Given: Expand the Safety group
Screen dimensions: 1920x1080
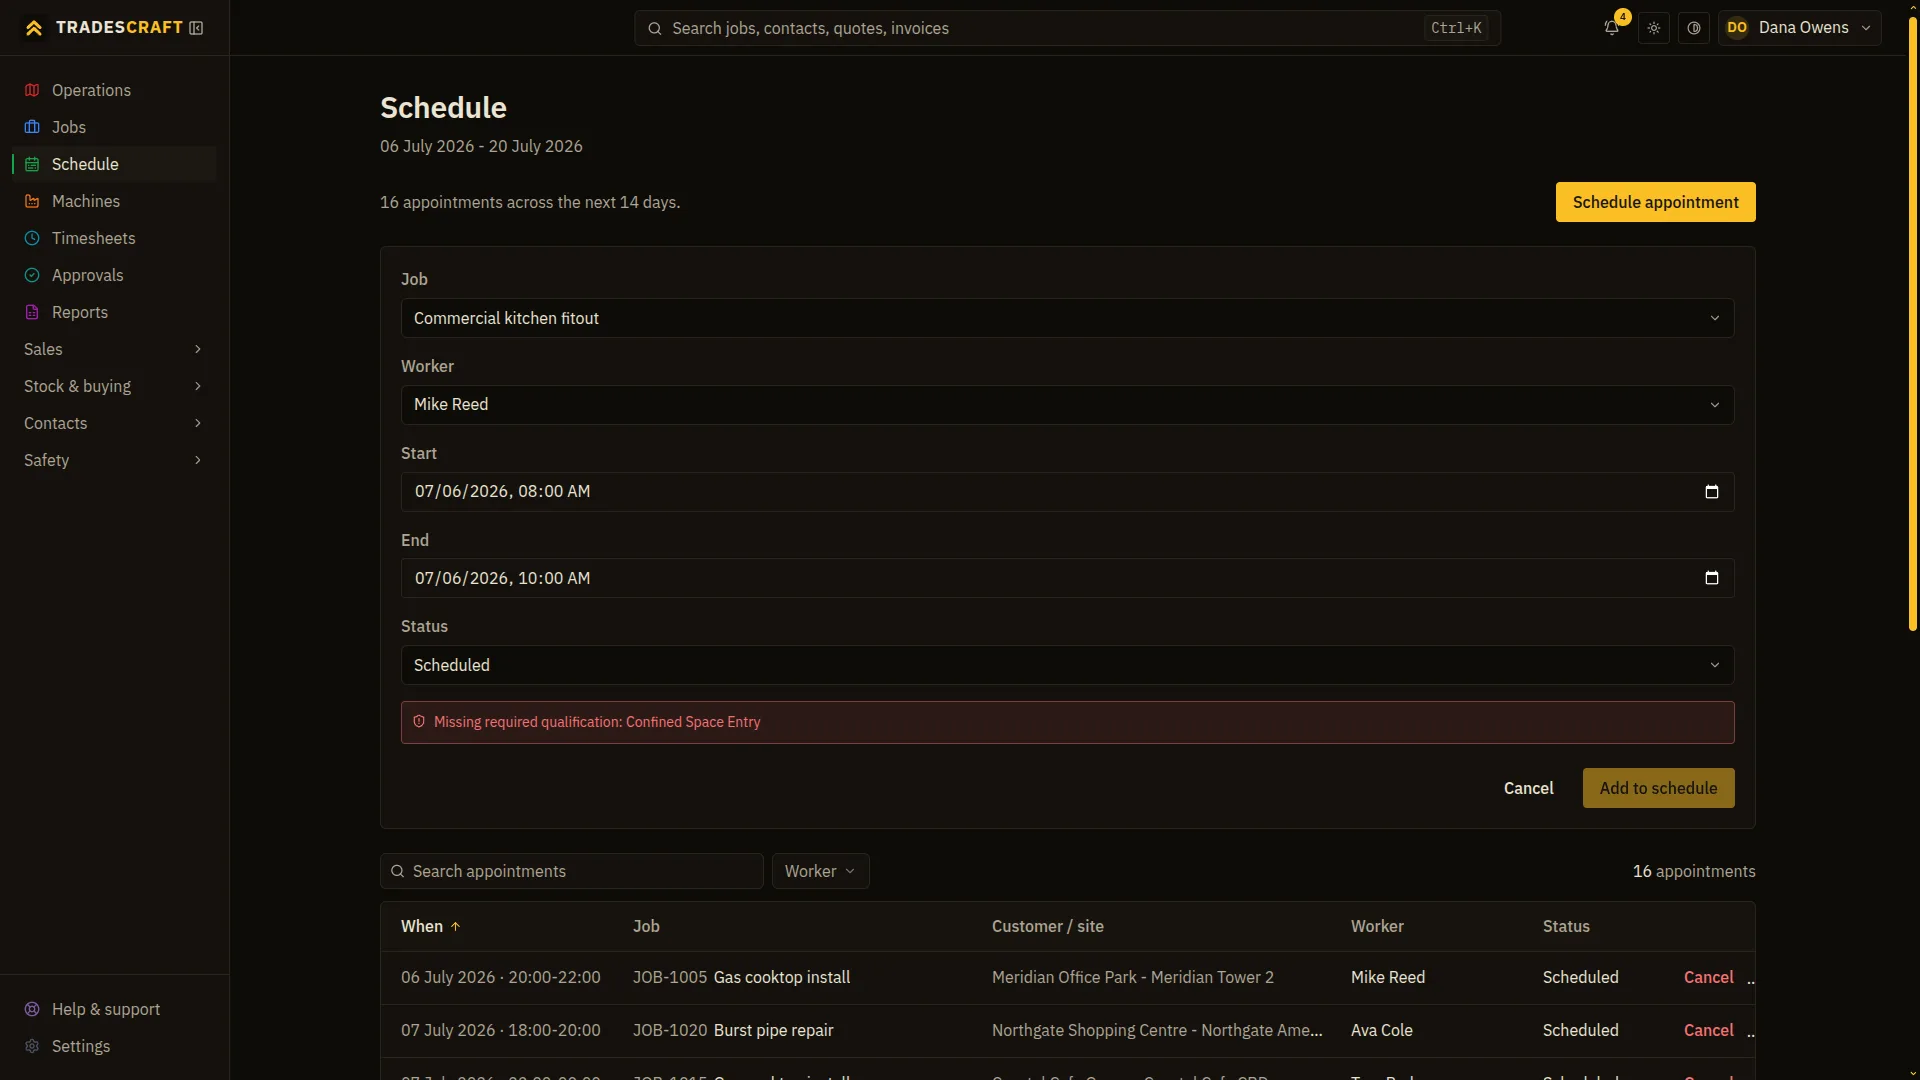Looking at the screenshot, I should click(x=114, y=460).
